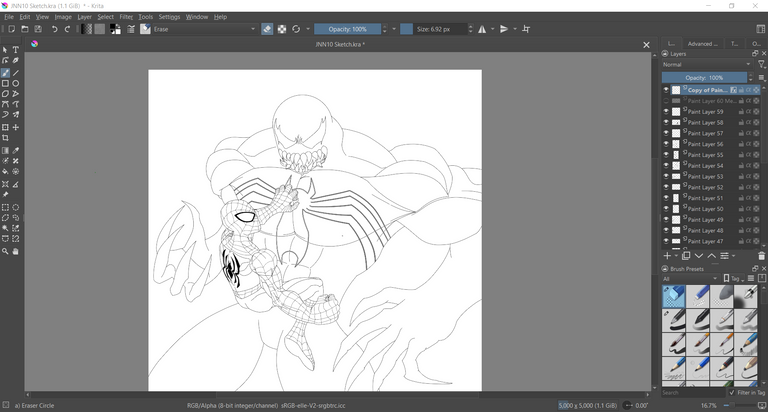
Task: Select the Move tool
Action: click(16, 127)
